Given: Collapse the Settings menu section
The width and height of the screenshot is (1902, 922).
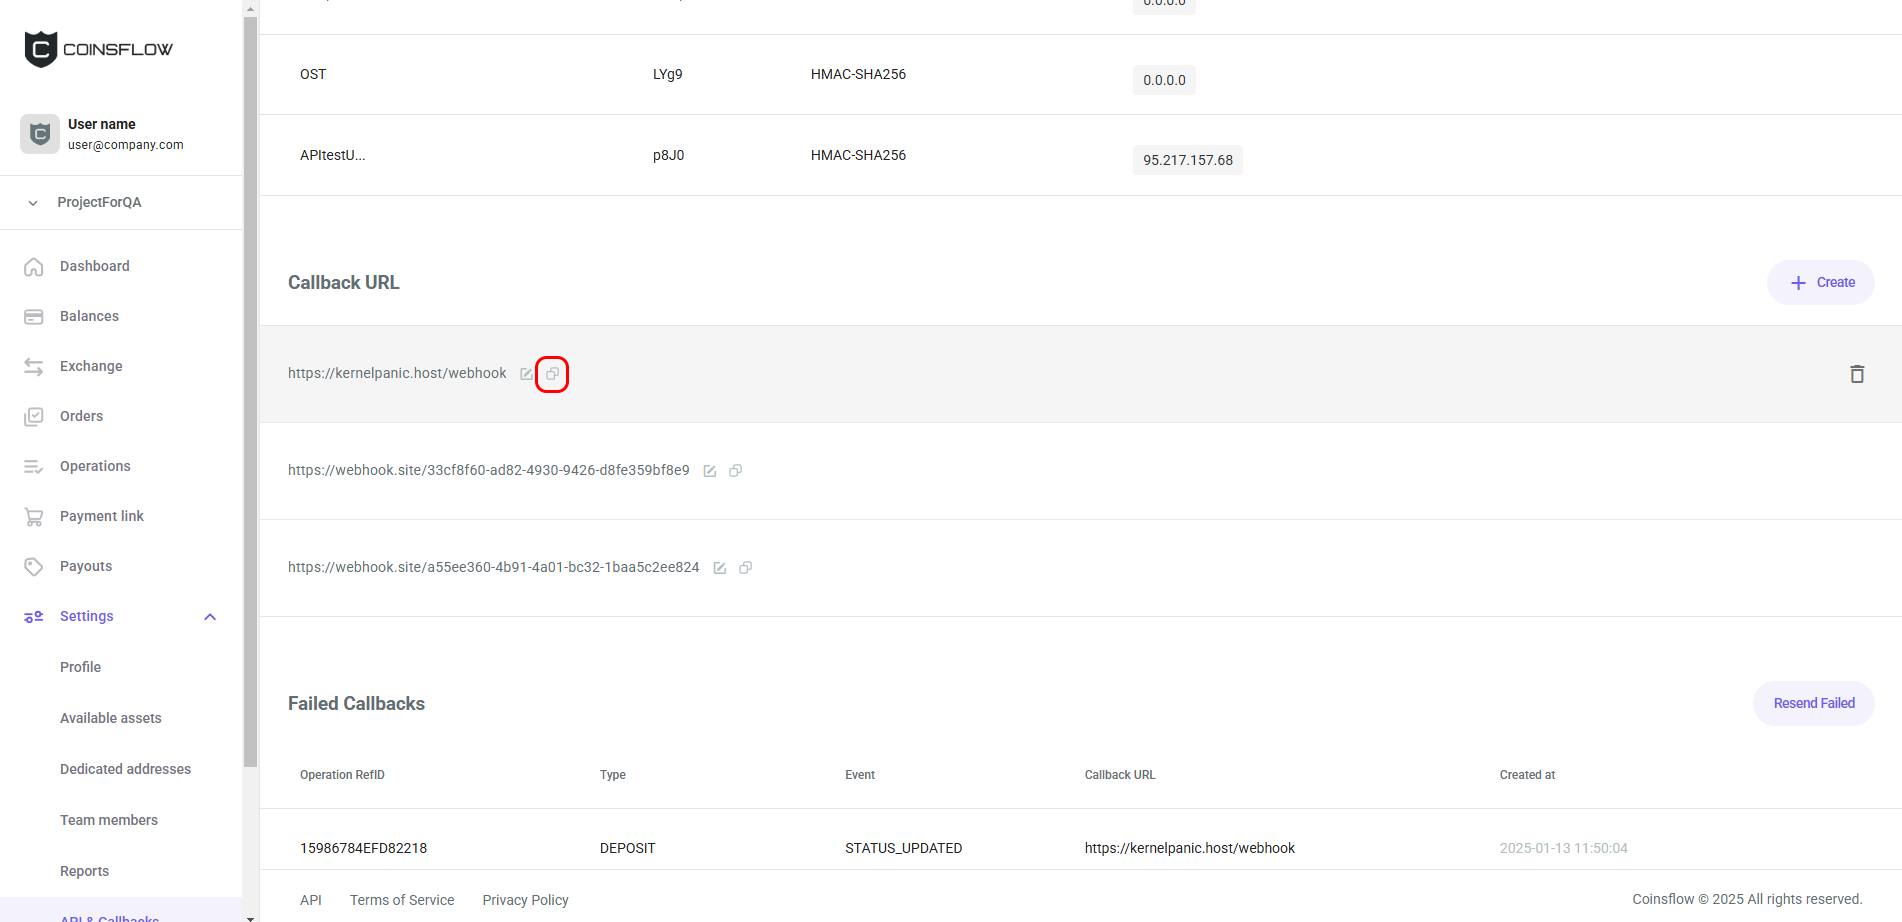Looking at the screenshot, I should coord(210,617).
